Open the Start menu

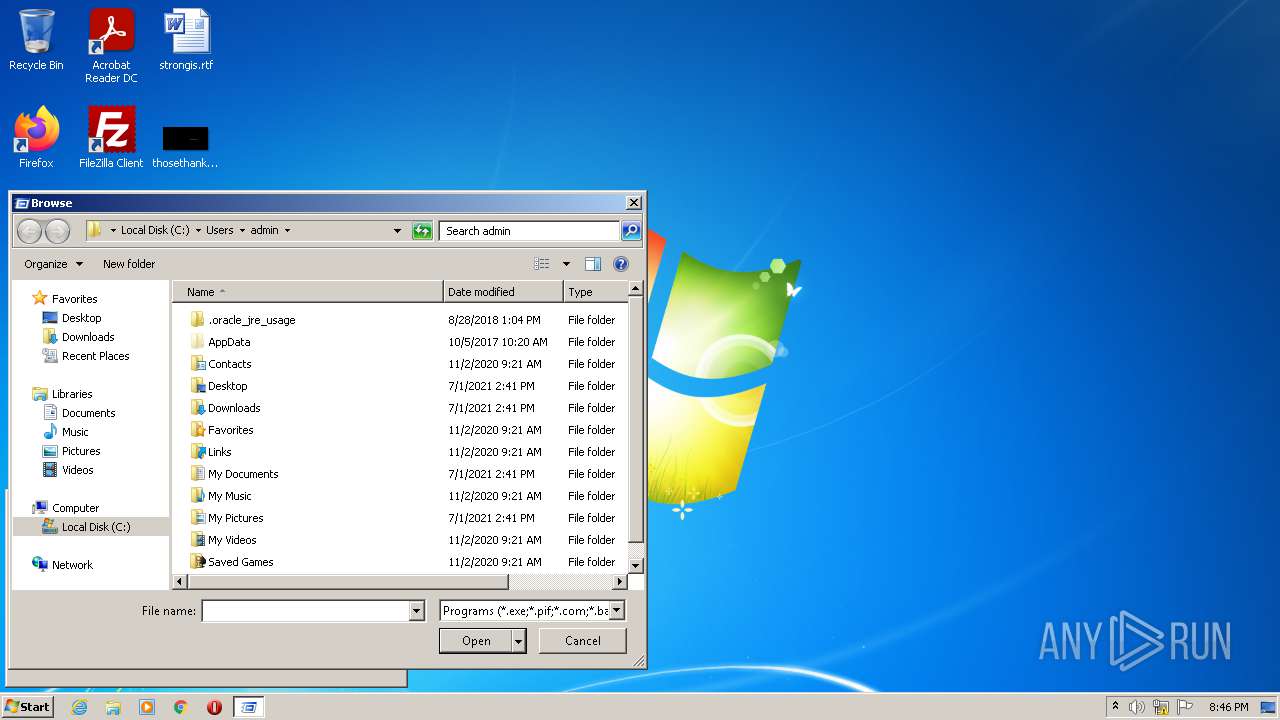(x=27, y=706)
